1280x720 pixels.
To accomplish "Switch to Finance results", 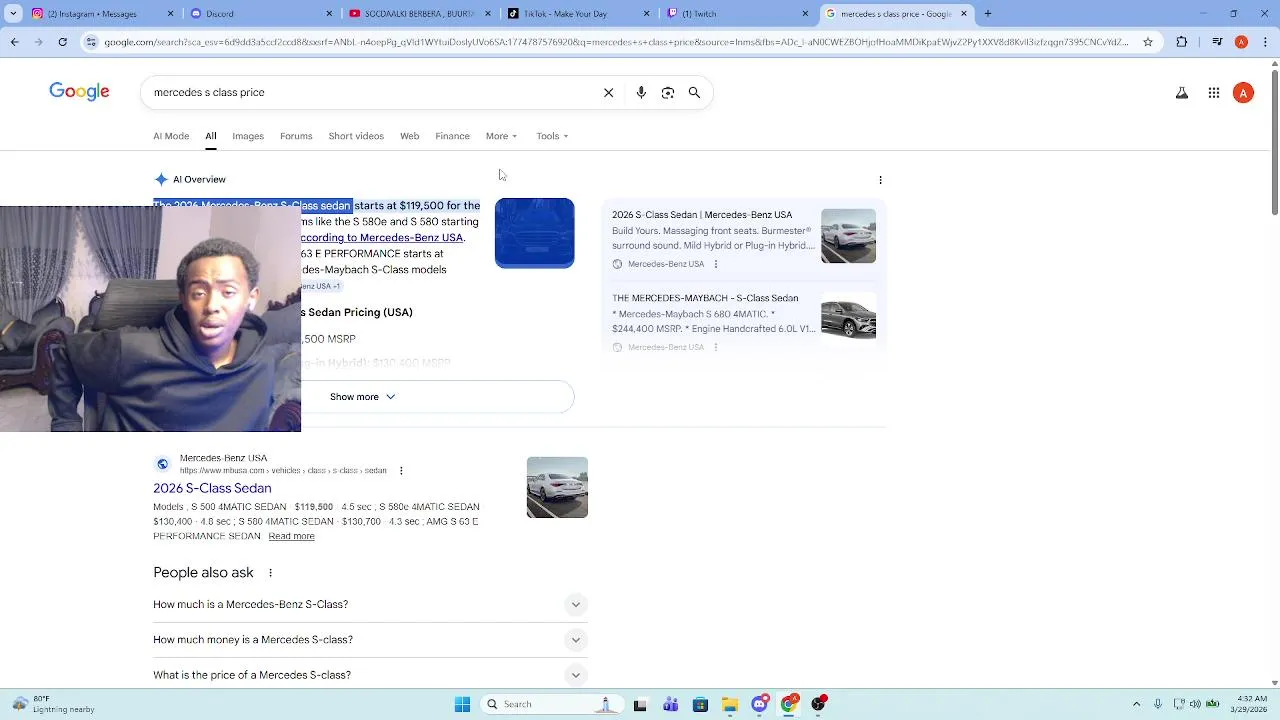I will 452,136.
